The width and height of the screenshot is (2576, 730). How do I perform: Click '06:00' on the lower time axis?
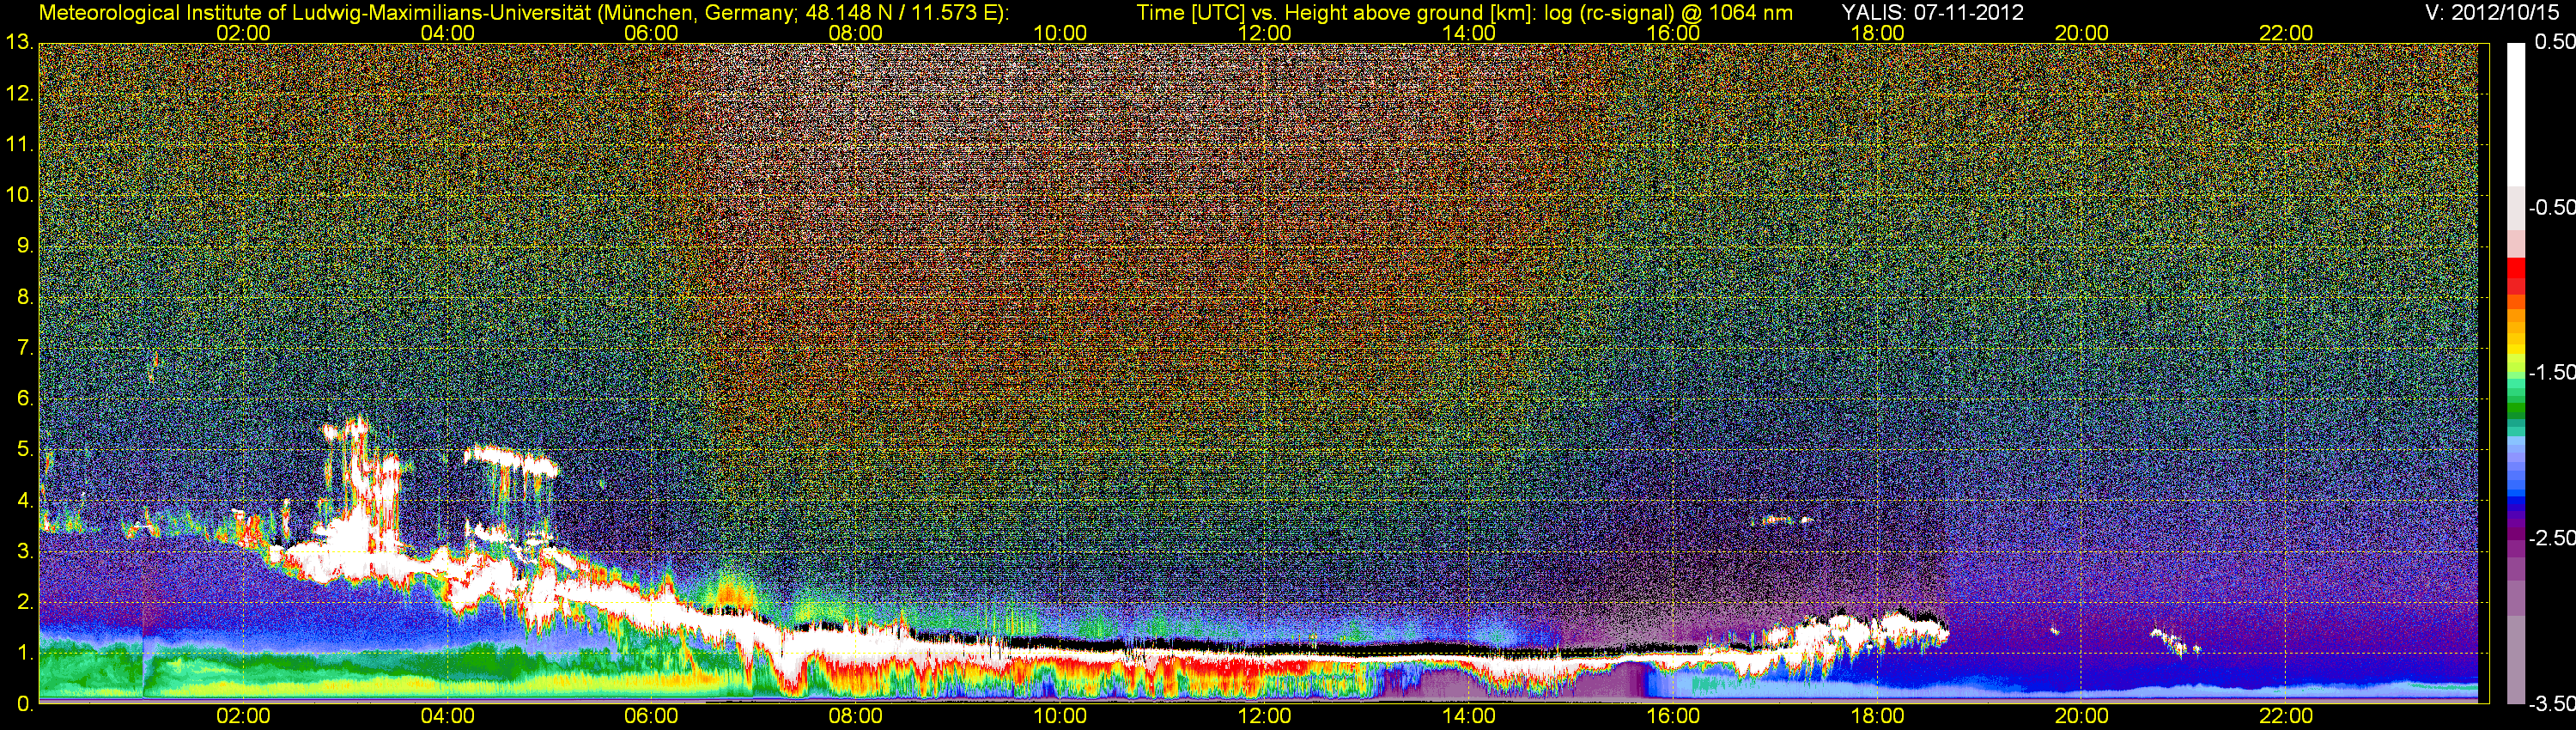tap(651, 717)
